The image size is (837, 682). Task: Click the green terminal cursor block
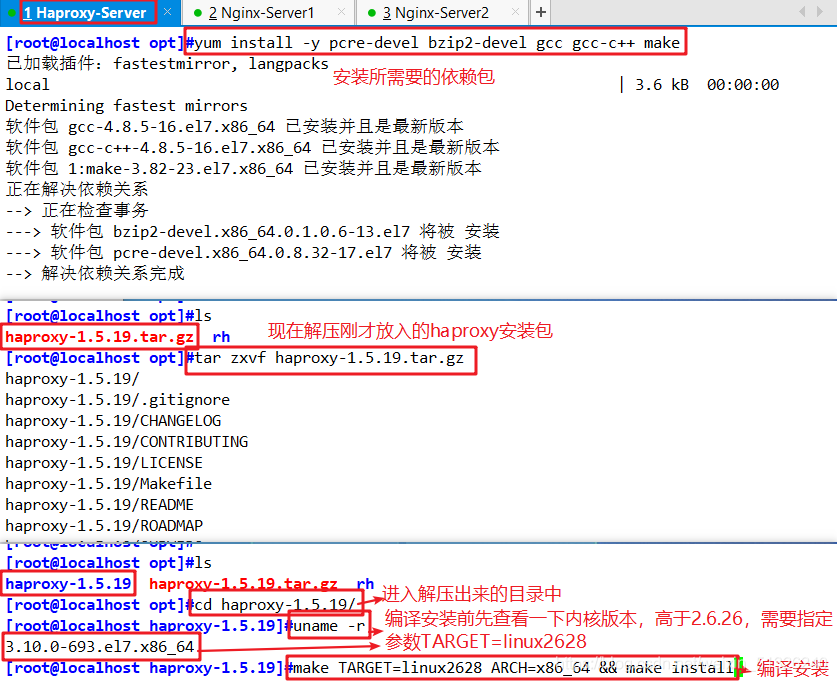click(x=739, y=668)
